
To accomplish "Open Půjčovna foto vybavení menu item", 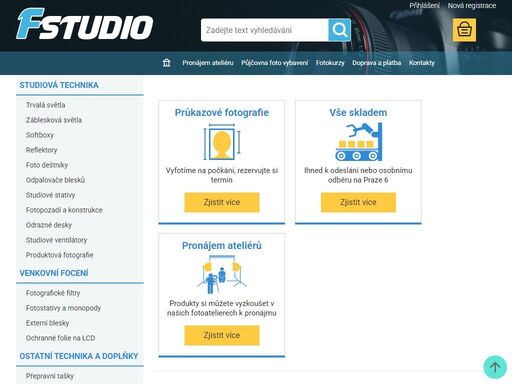I will [275, 63].
